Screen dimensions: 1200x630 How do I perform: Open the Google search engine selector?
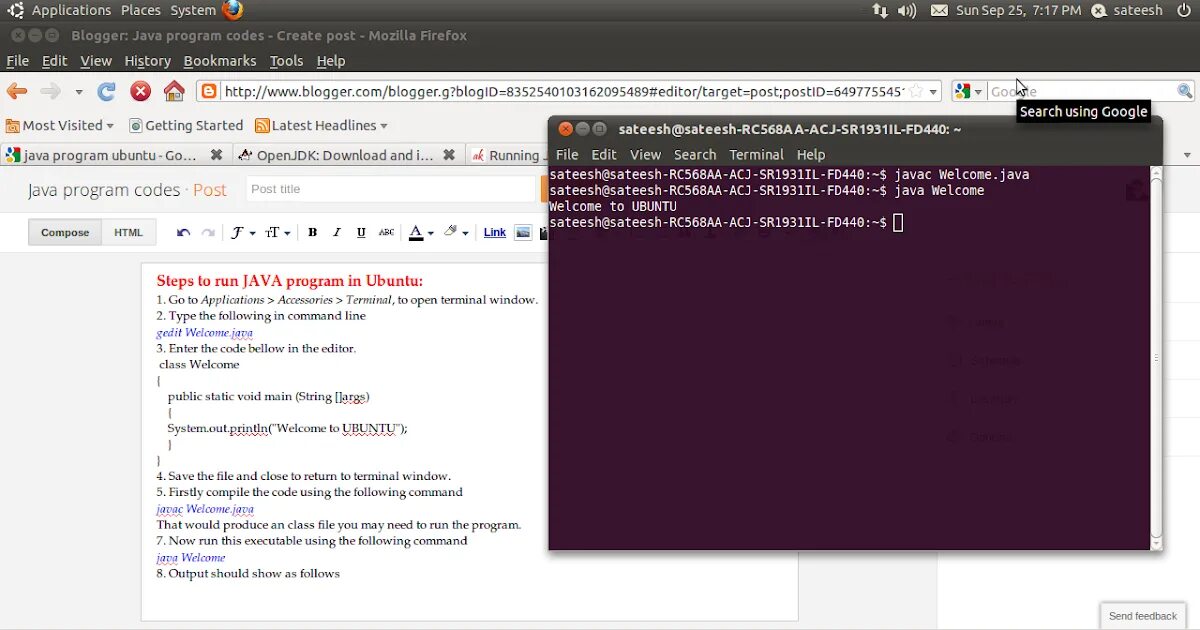[x=969, y=91]
